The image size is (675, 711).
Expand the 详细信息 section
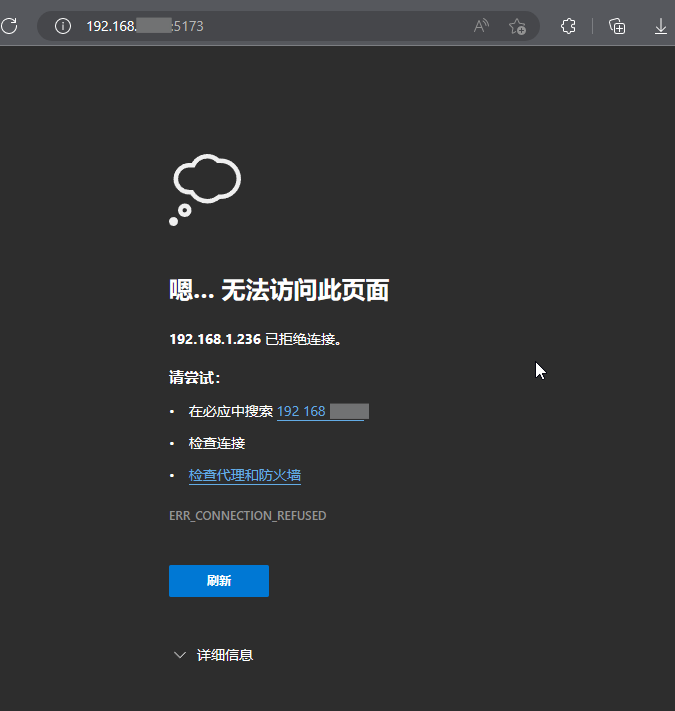click(x=214, y=655)
